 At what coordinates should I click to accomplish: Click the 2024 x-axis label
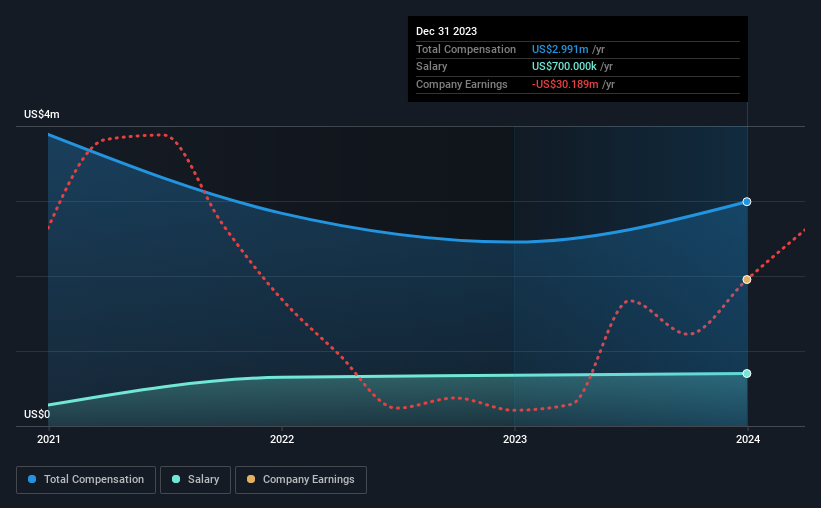pos(748,439)
